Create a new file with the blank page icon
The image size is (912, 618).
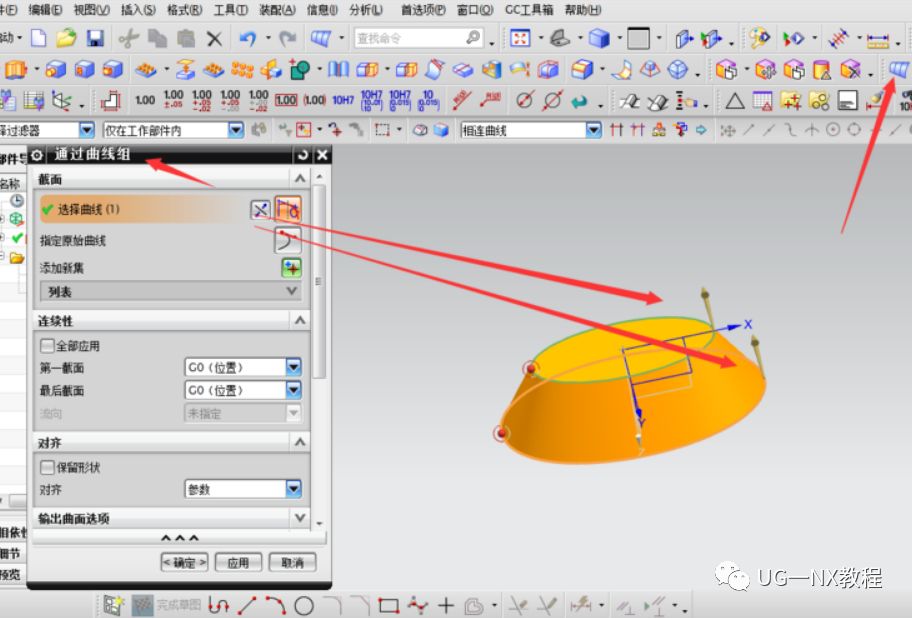[38, 38]
